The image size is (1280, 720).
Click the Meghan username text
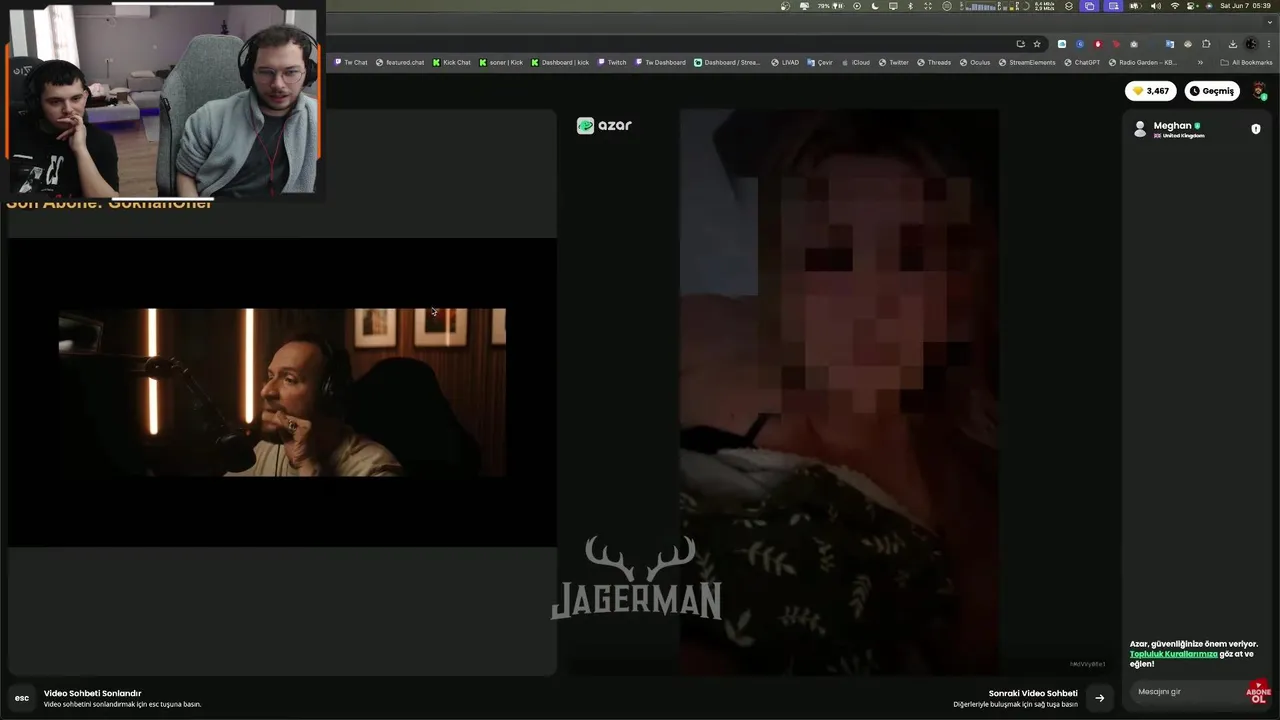pyautogui.click(x=1172, y=126)
